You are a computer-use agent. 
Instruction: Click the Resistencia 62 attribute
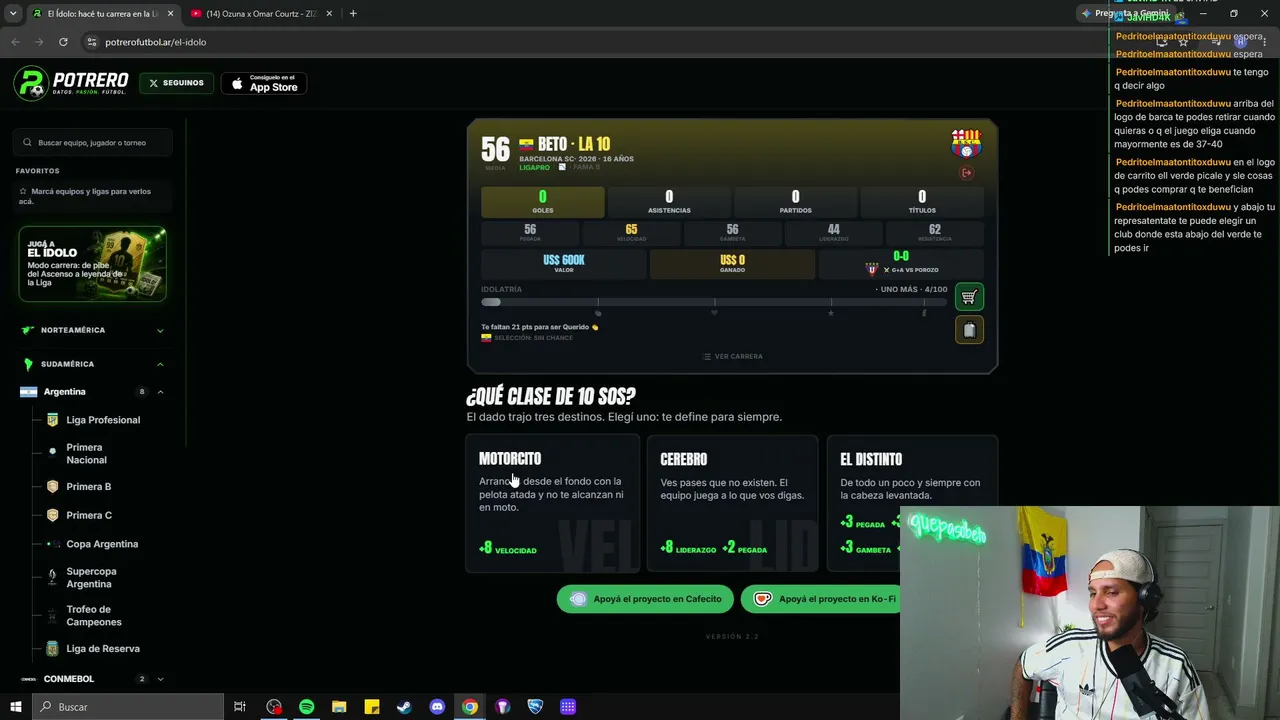(x=935, y=233)
